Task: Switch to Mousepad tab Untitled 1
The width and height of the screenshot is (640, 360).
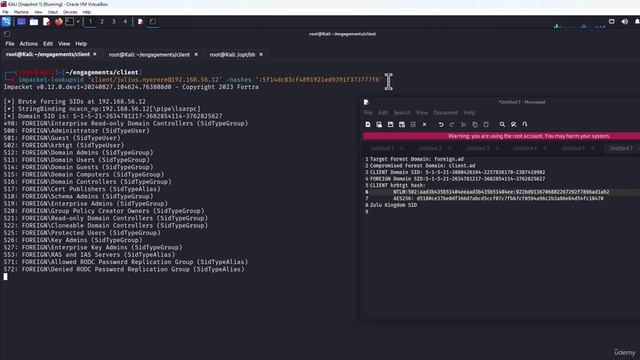Action: [x=382, y=148]
